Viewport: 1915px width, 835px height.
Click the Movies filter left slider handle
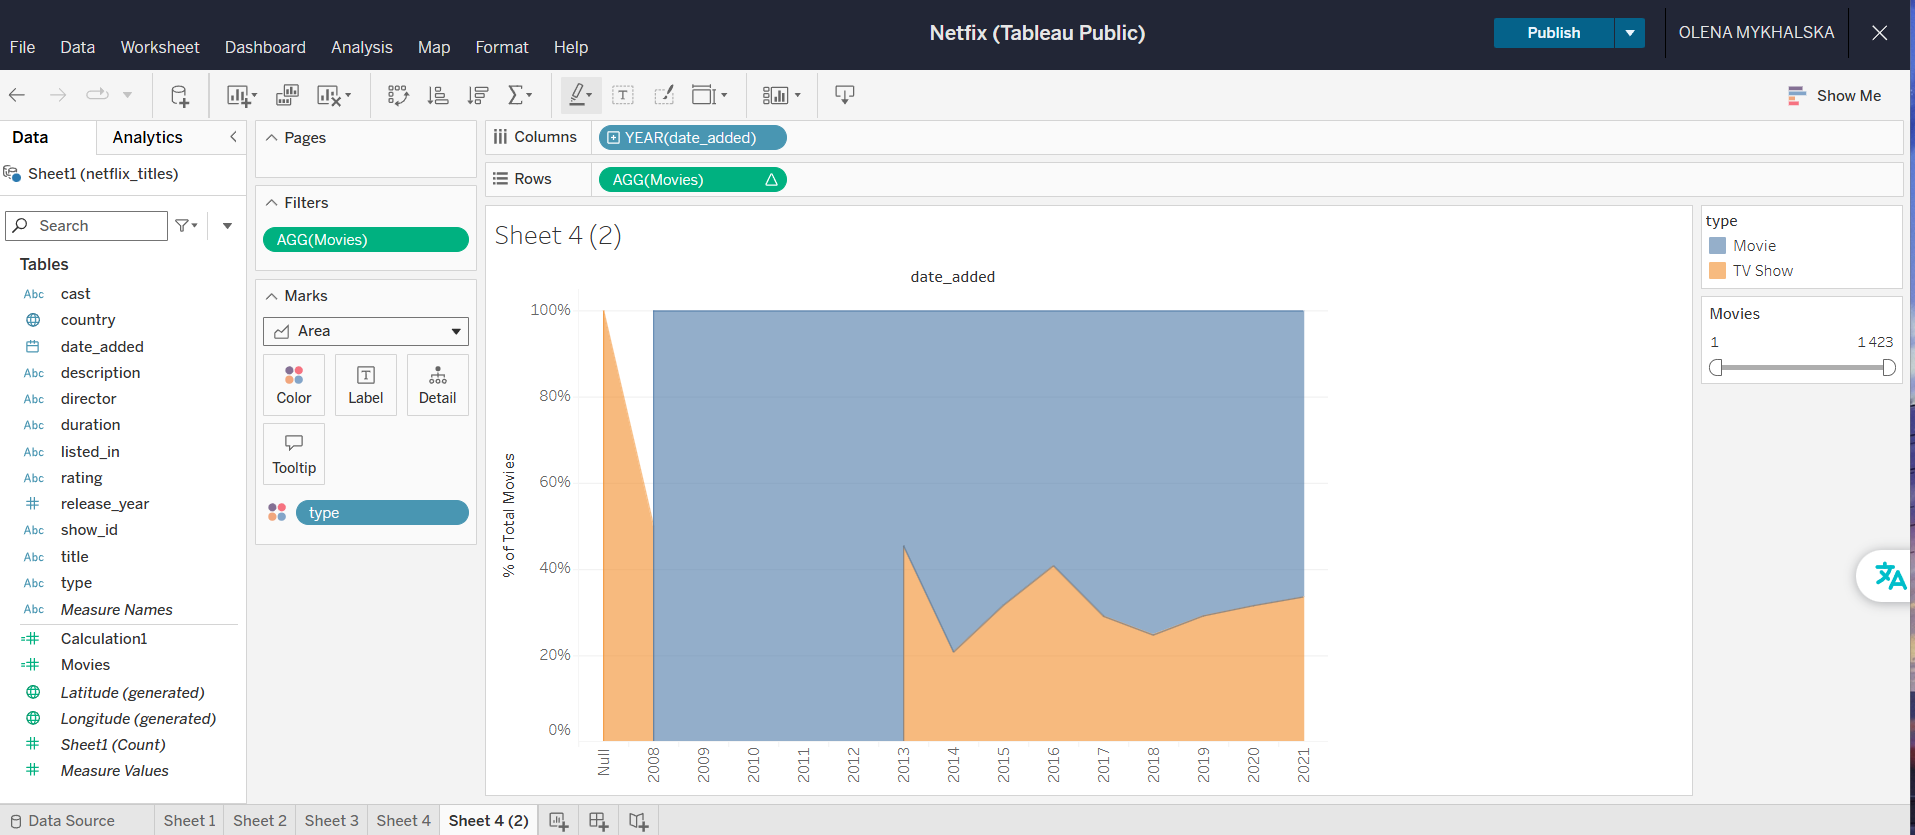point(1716,368)
